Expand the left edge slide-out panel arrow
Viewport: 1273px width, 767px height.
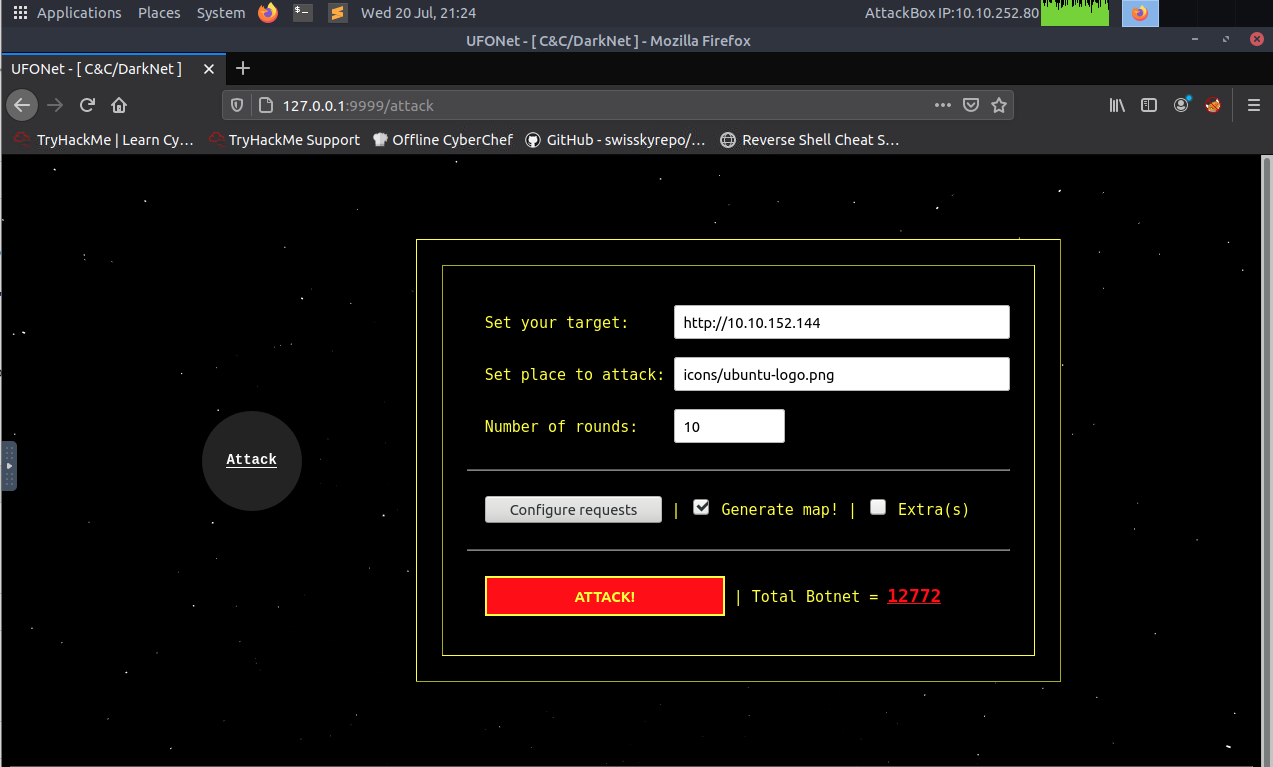coord(10,465)
